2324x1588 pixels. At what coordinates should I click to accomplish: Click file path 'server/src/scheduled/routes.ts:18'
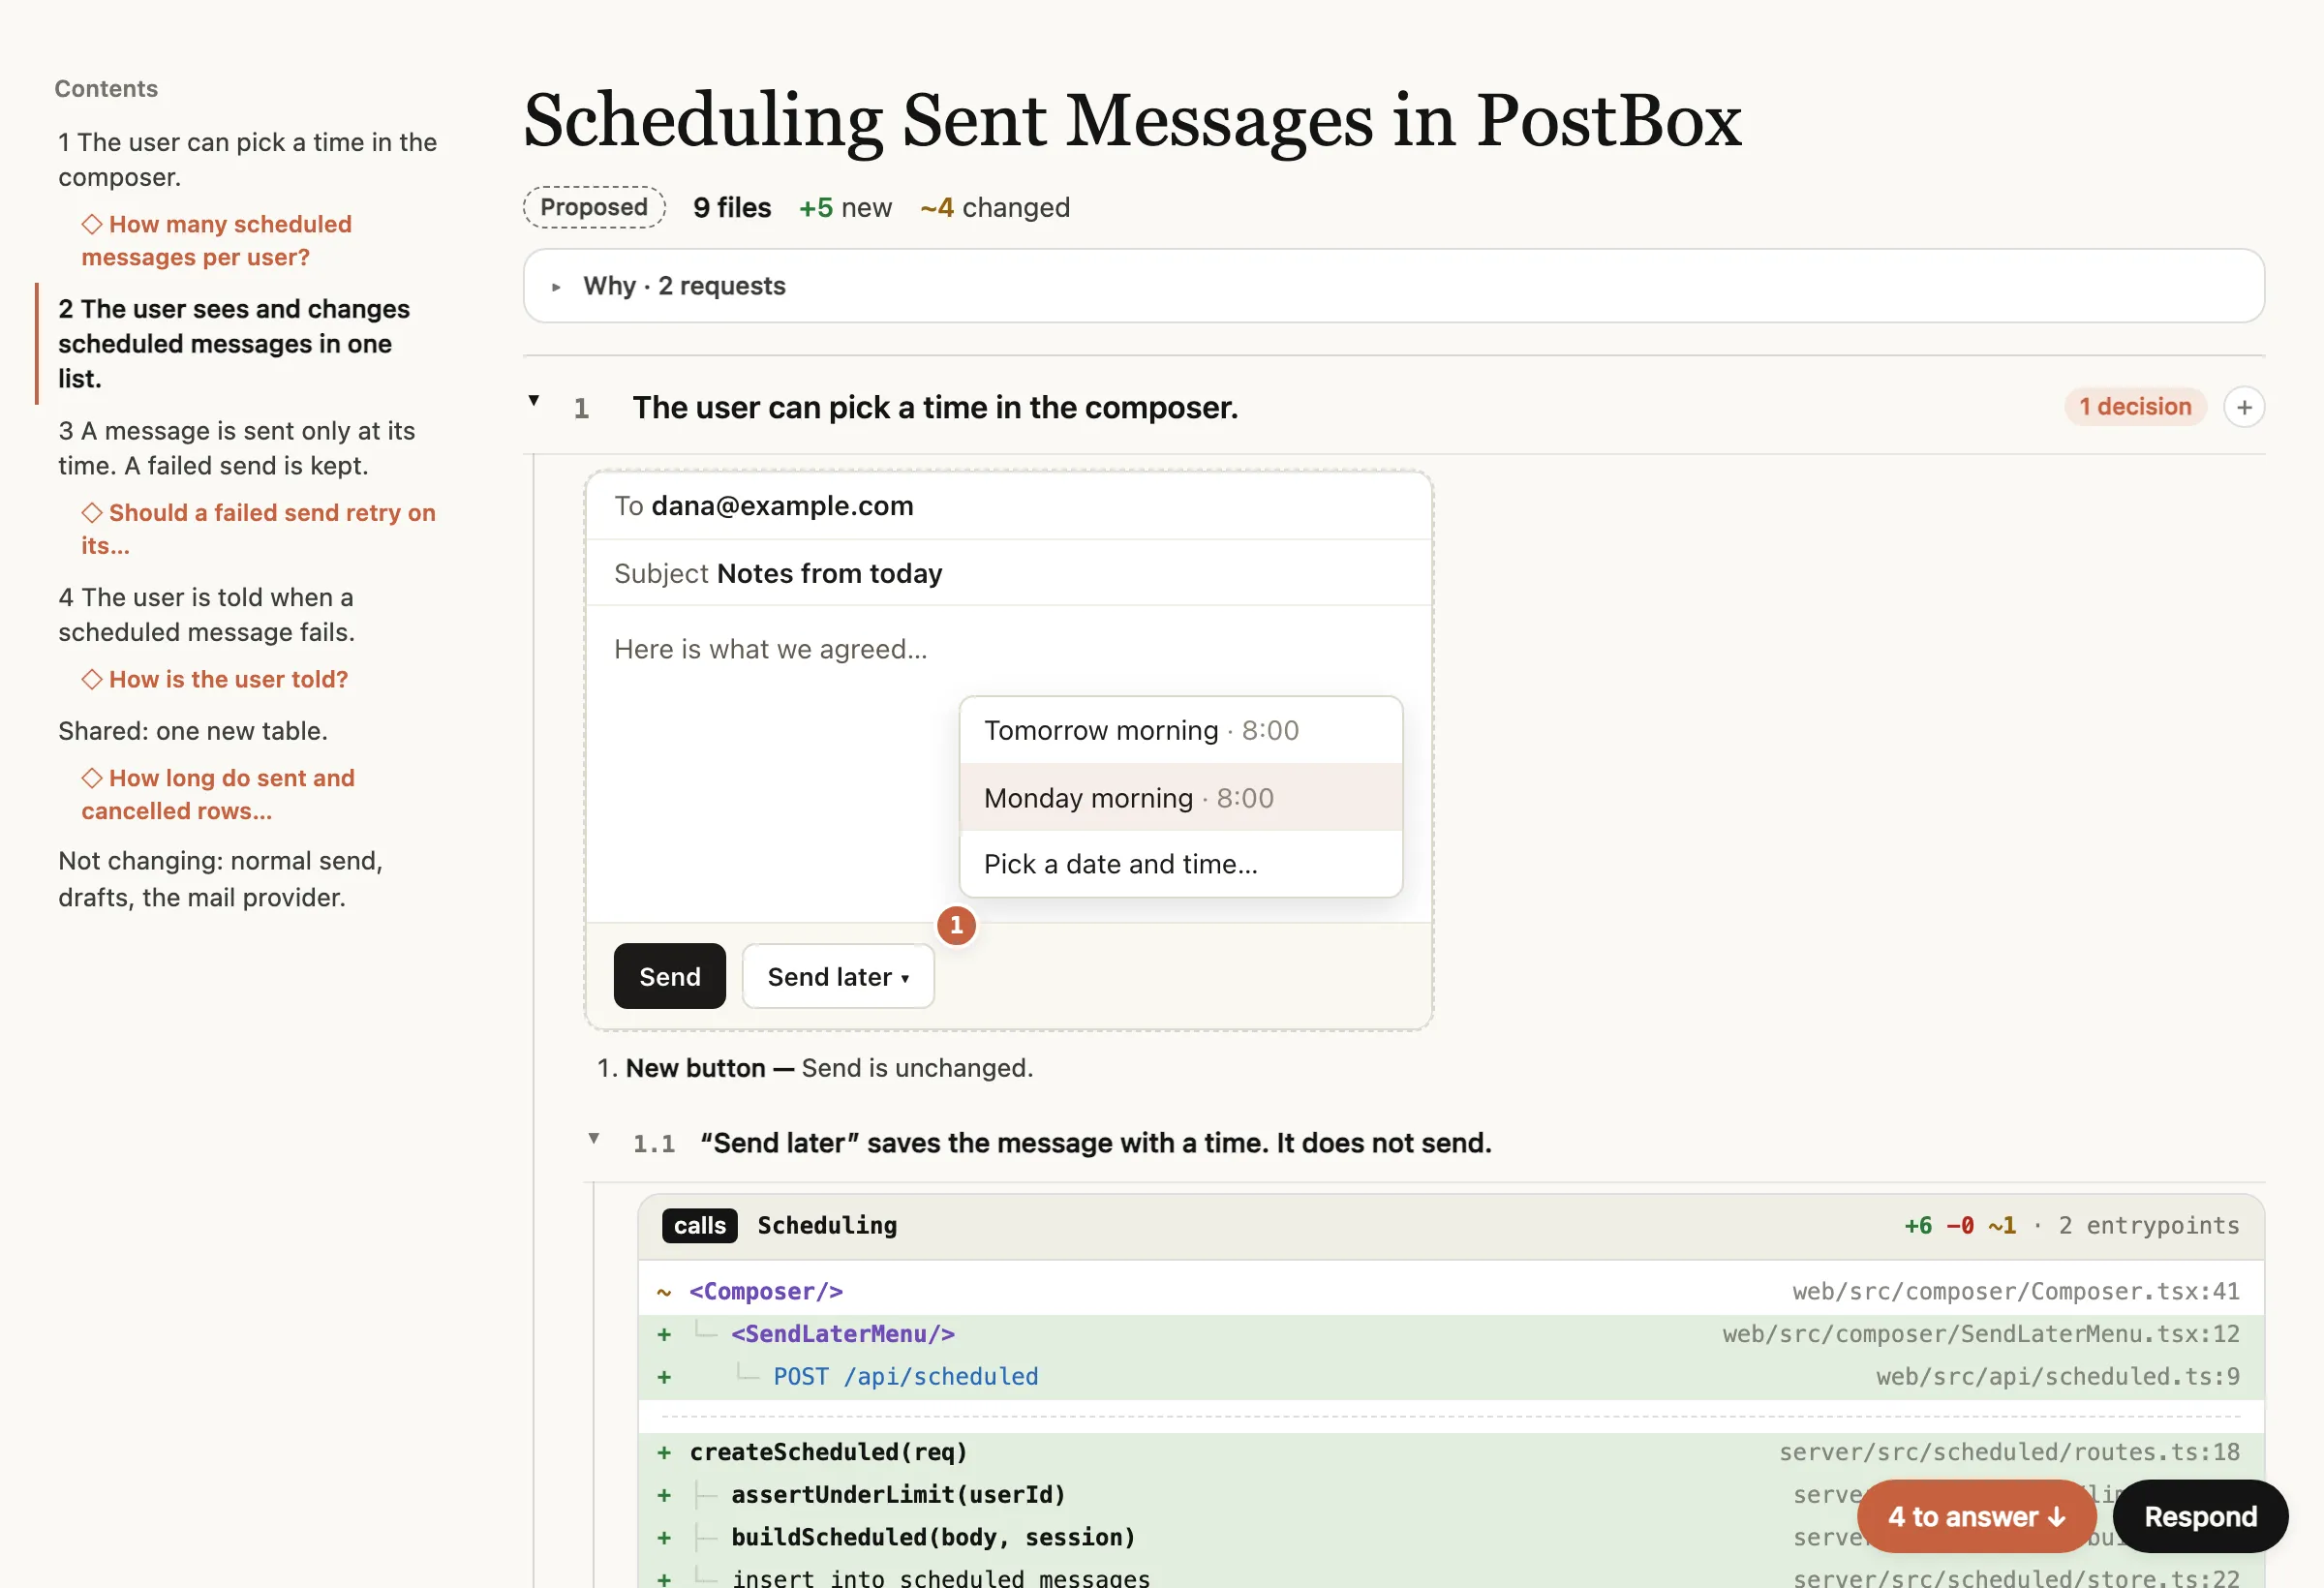[2009, 1452]
